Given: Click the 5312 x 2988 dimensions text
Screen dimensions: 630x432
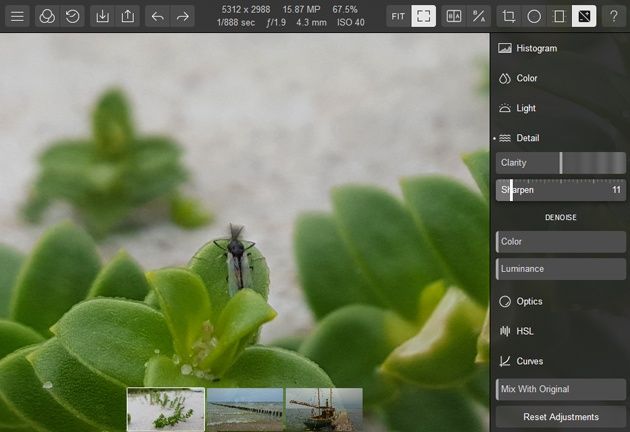Looking at the screenshot, I should click(246, 9).
